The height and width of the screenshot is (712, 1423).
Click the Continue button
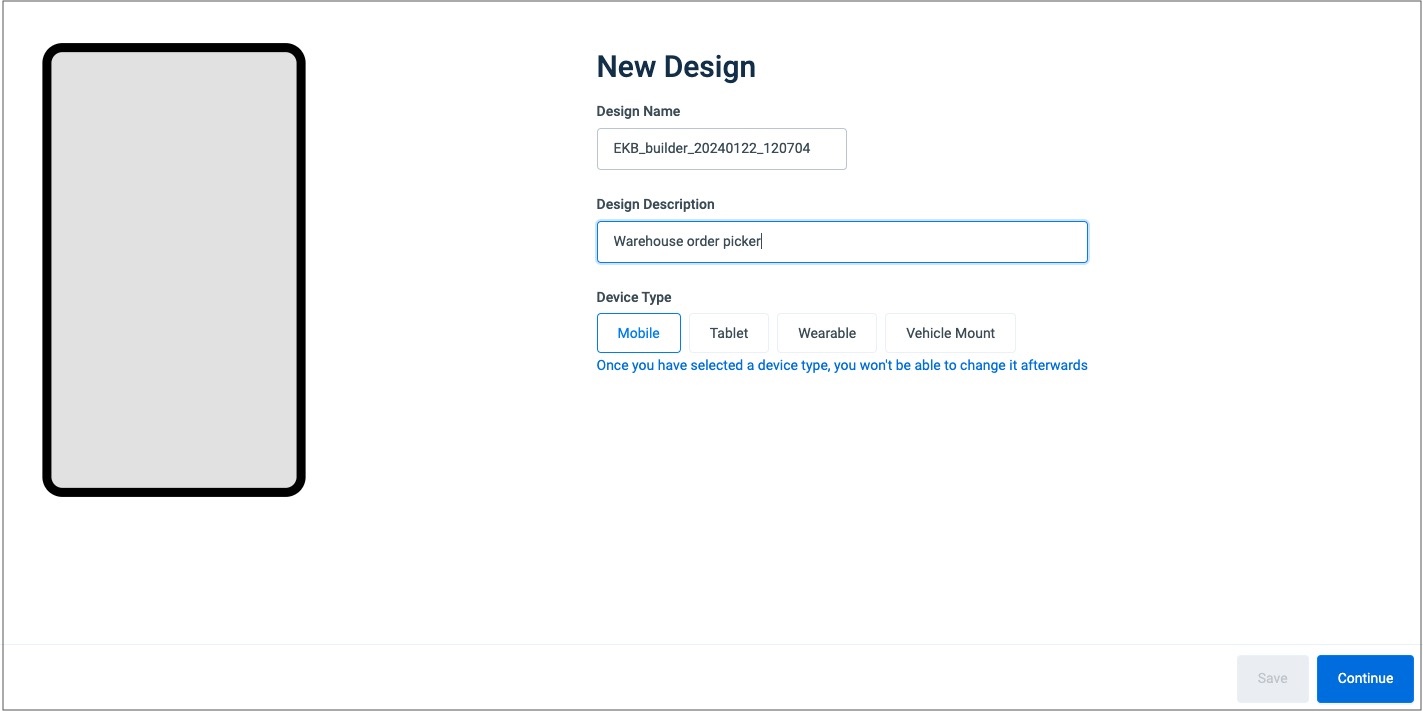coord(1364,678)
